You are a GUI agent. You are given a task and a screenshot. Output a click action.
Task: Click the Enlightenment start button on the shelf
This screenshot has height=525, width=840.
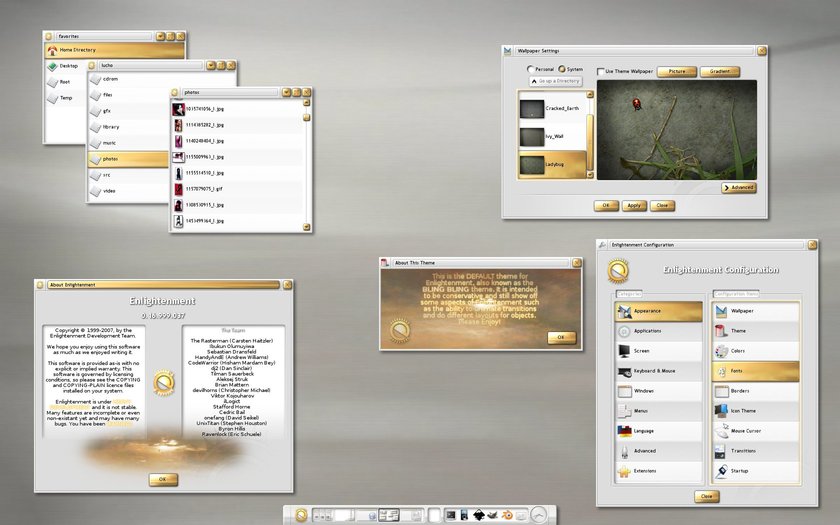click(301, 515)
